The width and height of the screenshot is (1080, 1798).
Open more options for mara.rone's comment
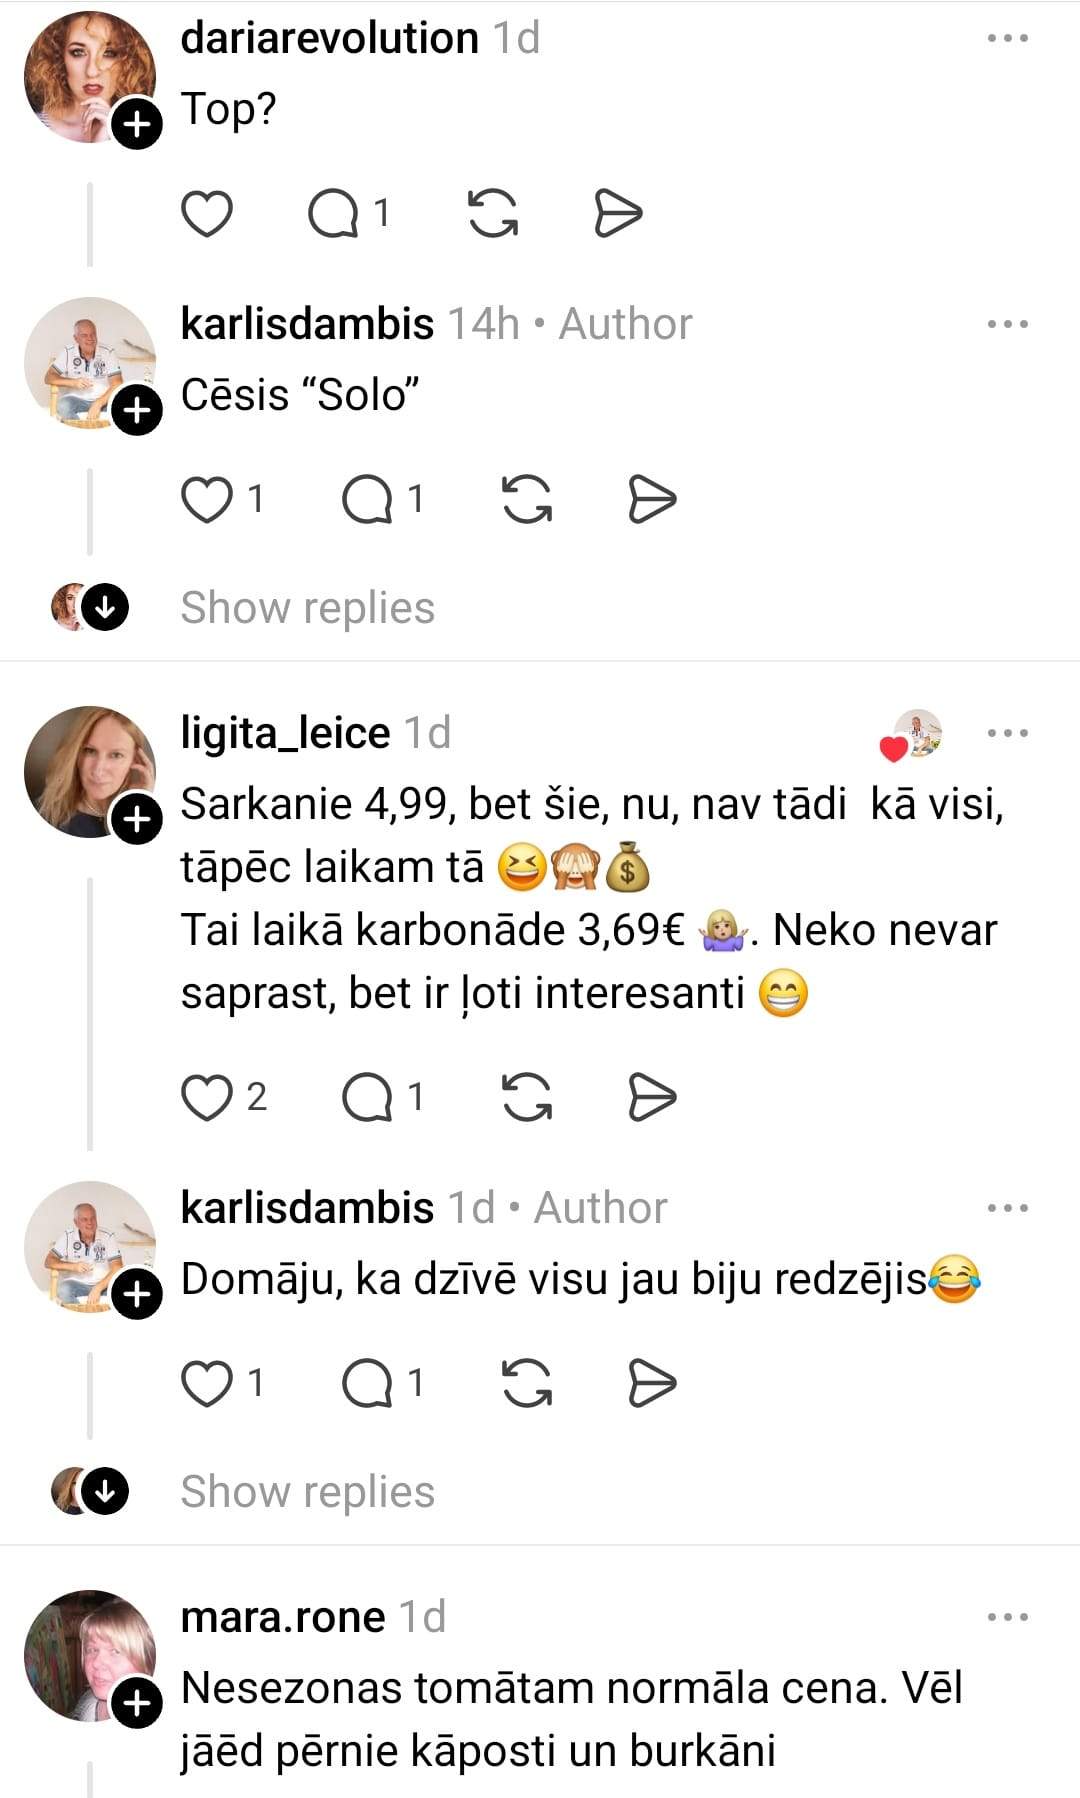(1007, 1617)
